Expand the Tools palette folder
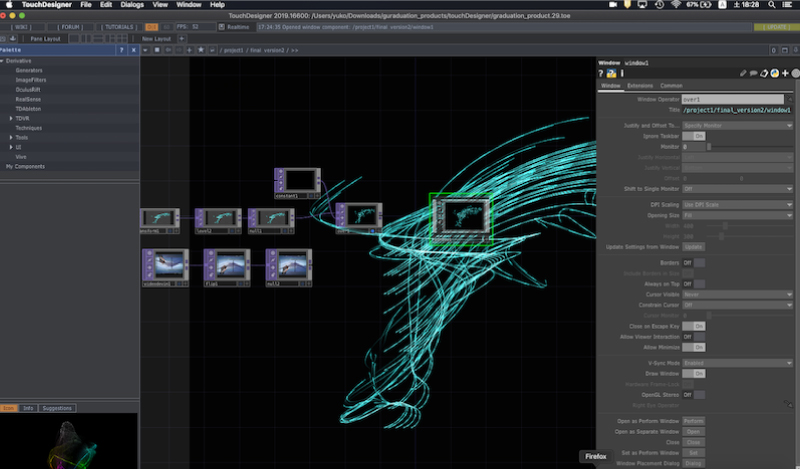Image resolution: width=800 pixels, height=469 pixels. pyautogui.click(x=11, y=138)
